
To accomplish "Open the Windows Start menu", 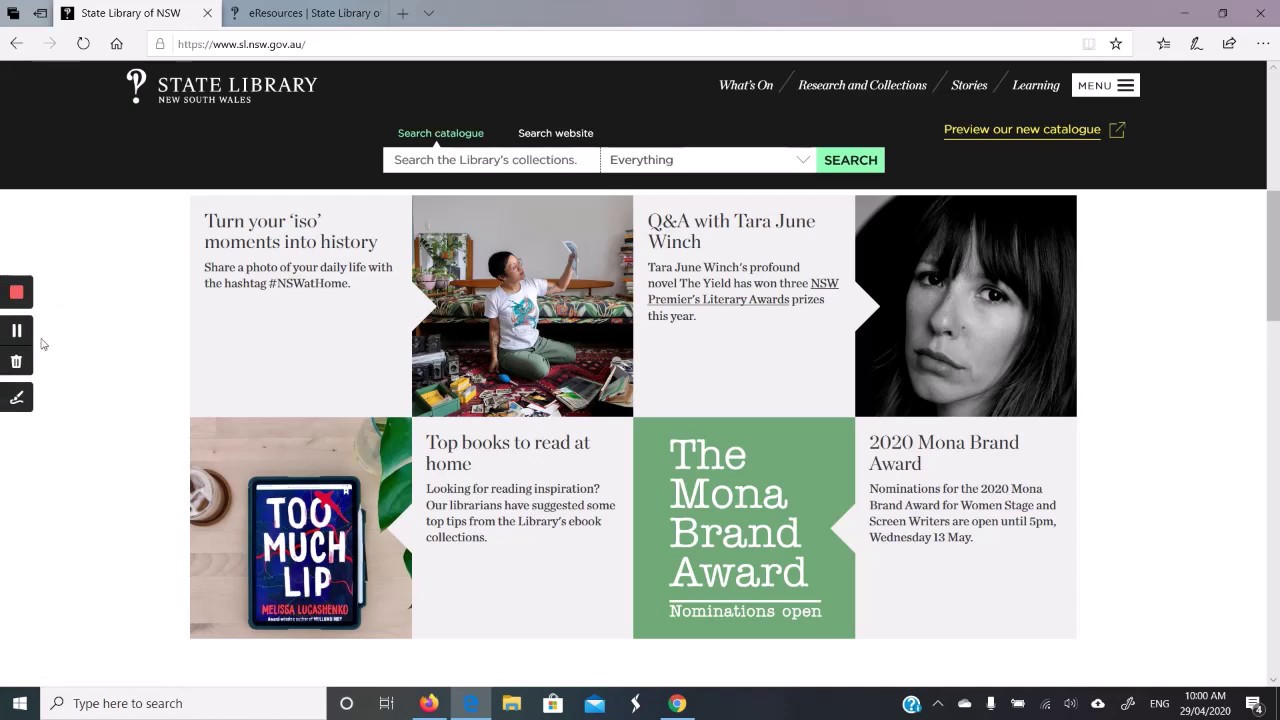I will pyautogui.click(x=20, y=703).
